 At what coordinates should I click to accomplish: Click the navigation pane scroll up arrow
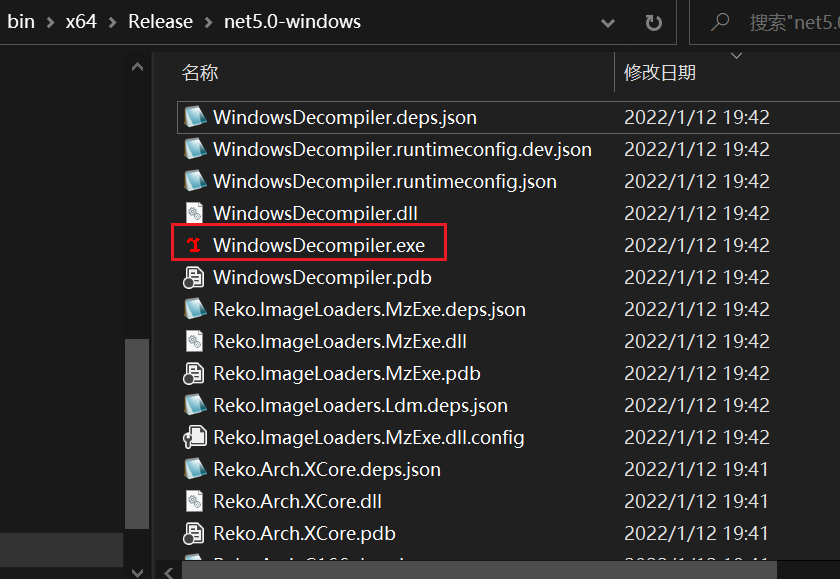[x=137, y=67]
